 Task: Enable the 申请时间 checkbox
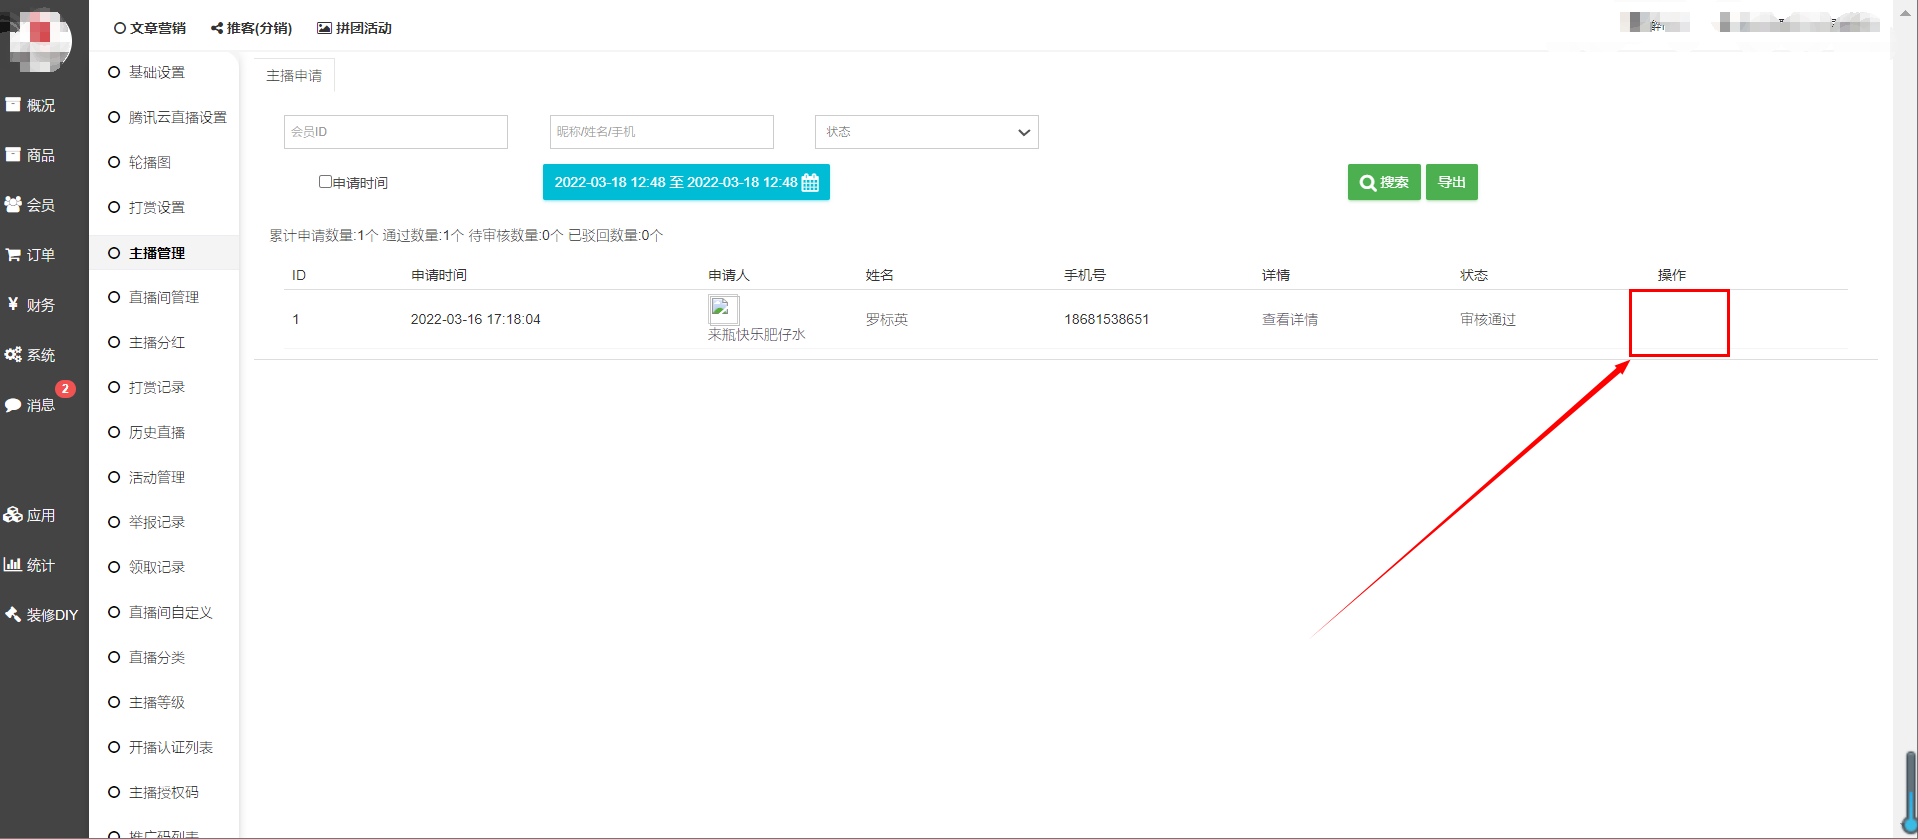(325, 182)
